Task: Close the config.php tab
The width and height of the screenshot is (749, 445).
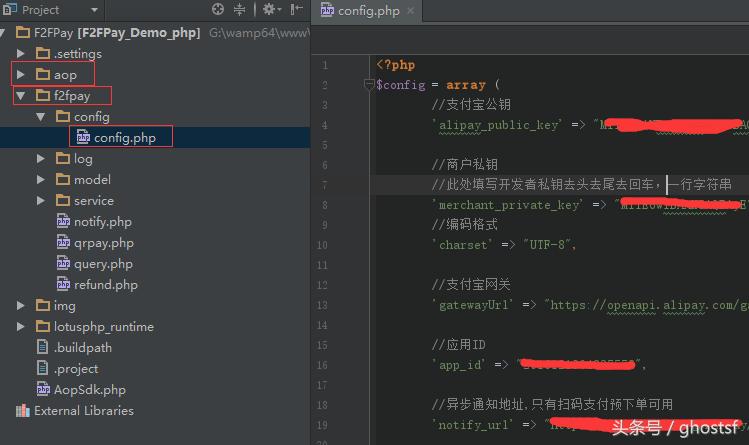Action: (410, 11)
